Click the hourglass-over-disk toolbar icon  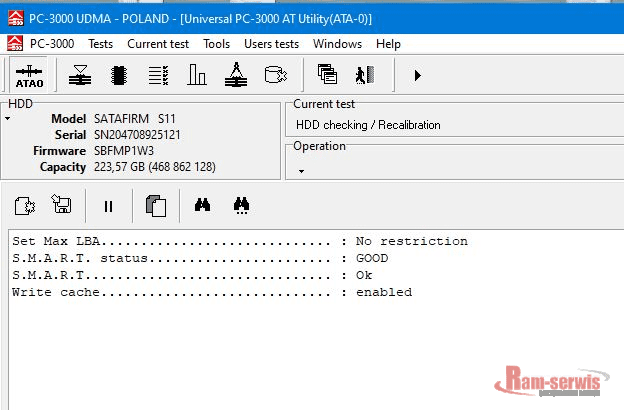[x=80, y=75]
